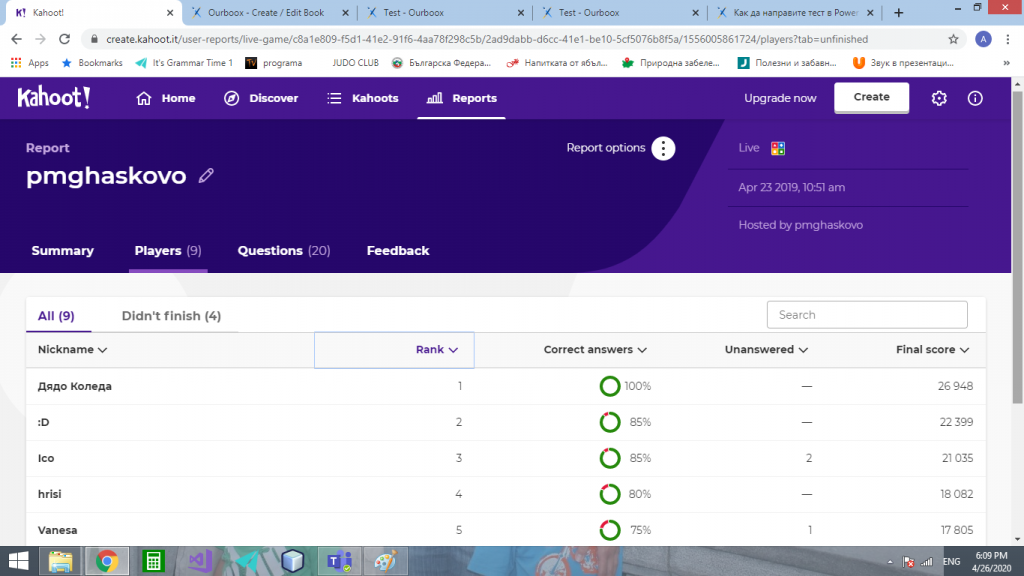The width and height of the screenshot is (1024, 576).
Task: Click Upgrade now link
Action: point(780,98)
